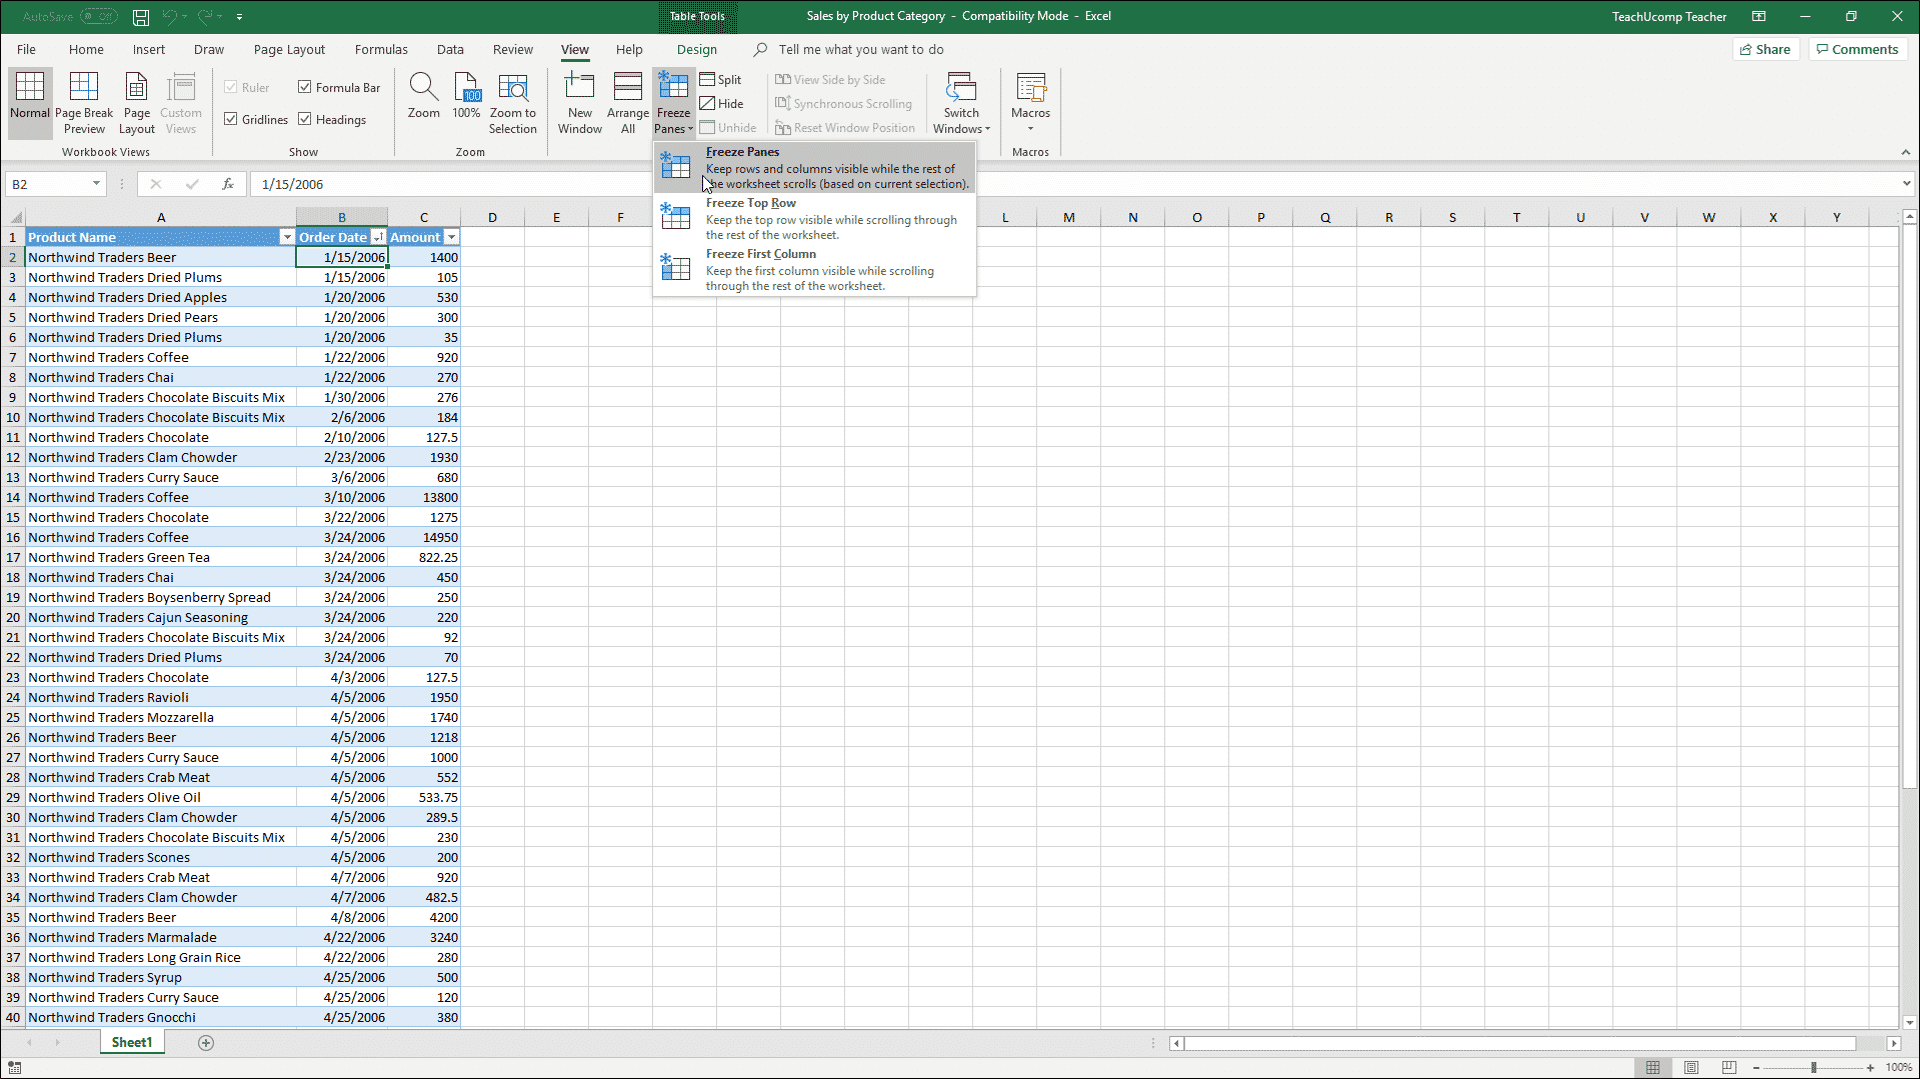
Task: Switch to the Page Layout ribbon tab
Action: pyautogui.click(x=289, y=49)
